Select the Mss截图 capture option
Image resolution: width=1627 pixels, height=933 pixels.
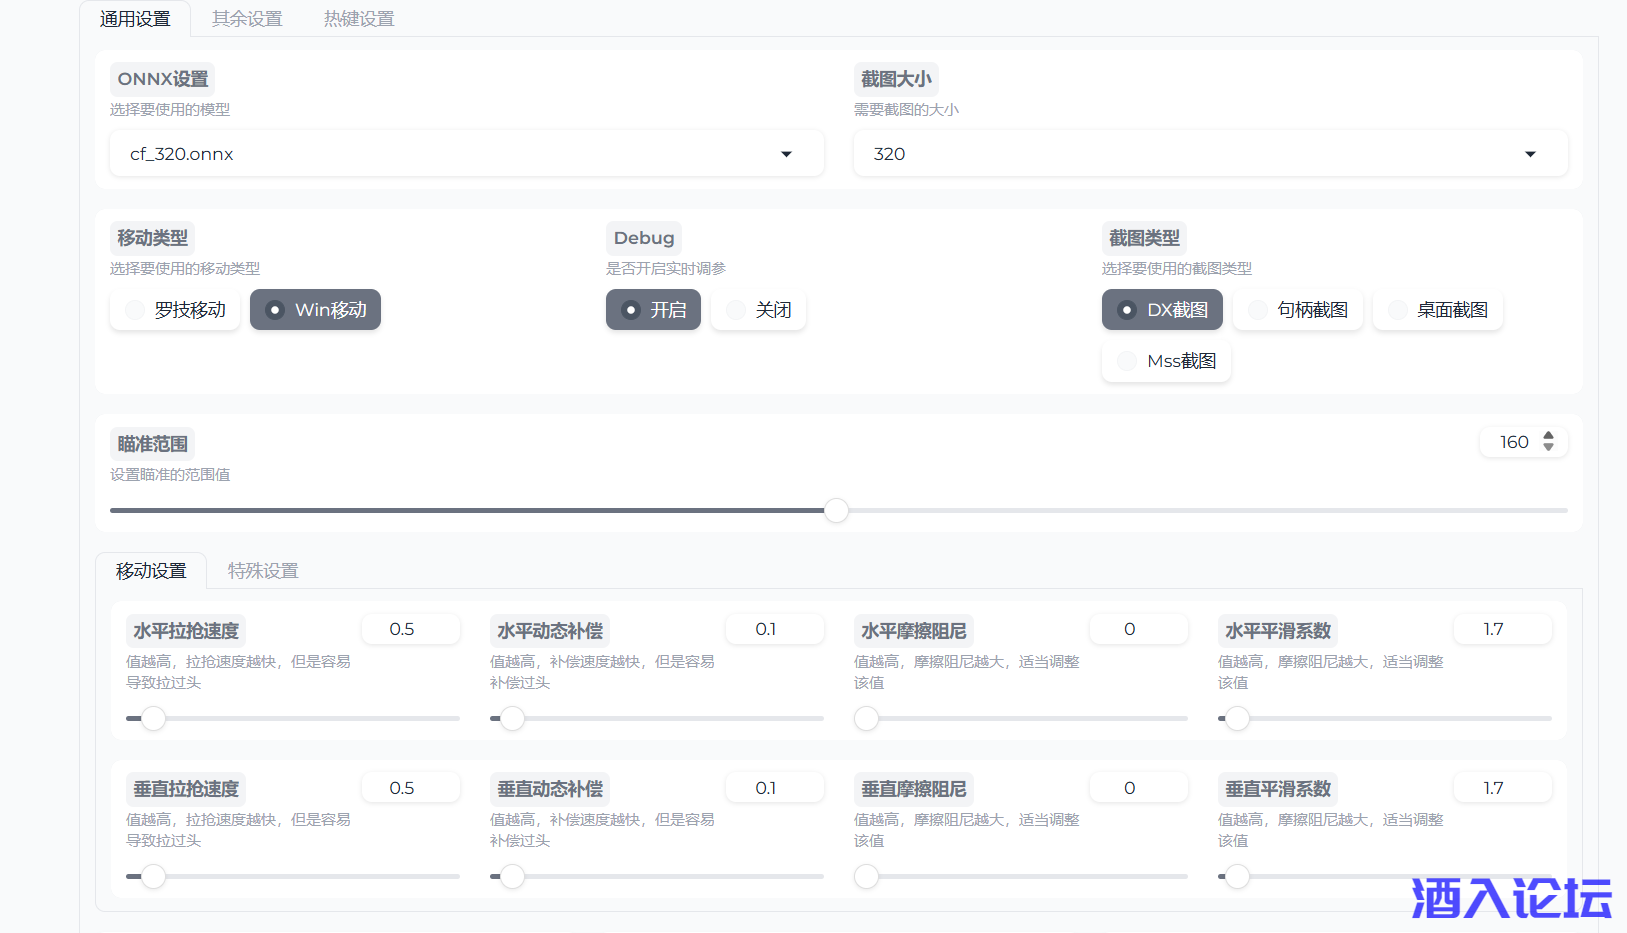tap(1166, 361)
